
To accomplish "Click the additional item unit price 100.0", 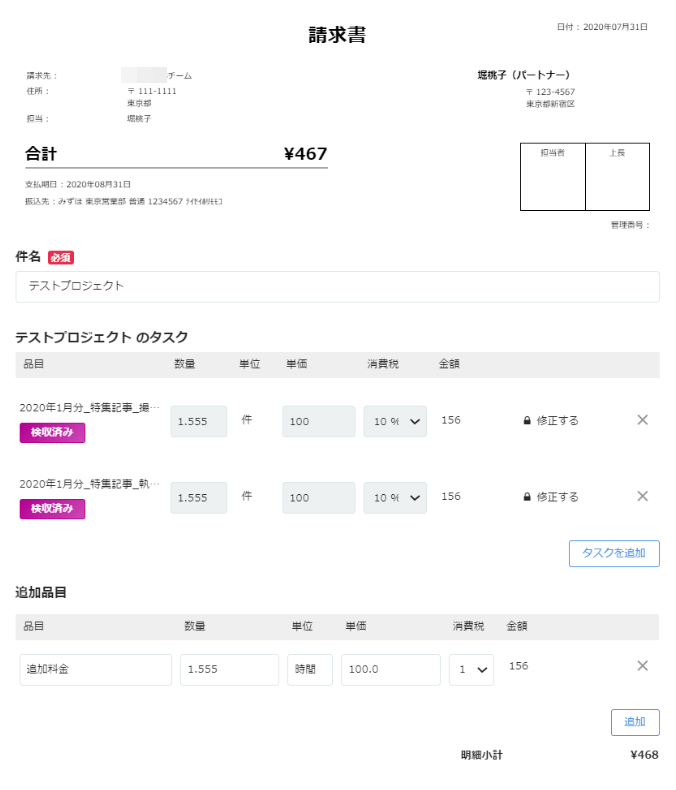I will click(390, 670).
